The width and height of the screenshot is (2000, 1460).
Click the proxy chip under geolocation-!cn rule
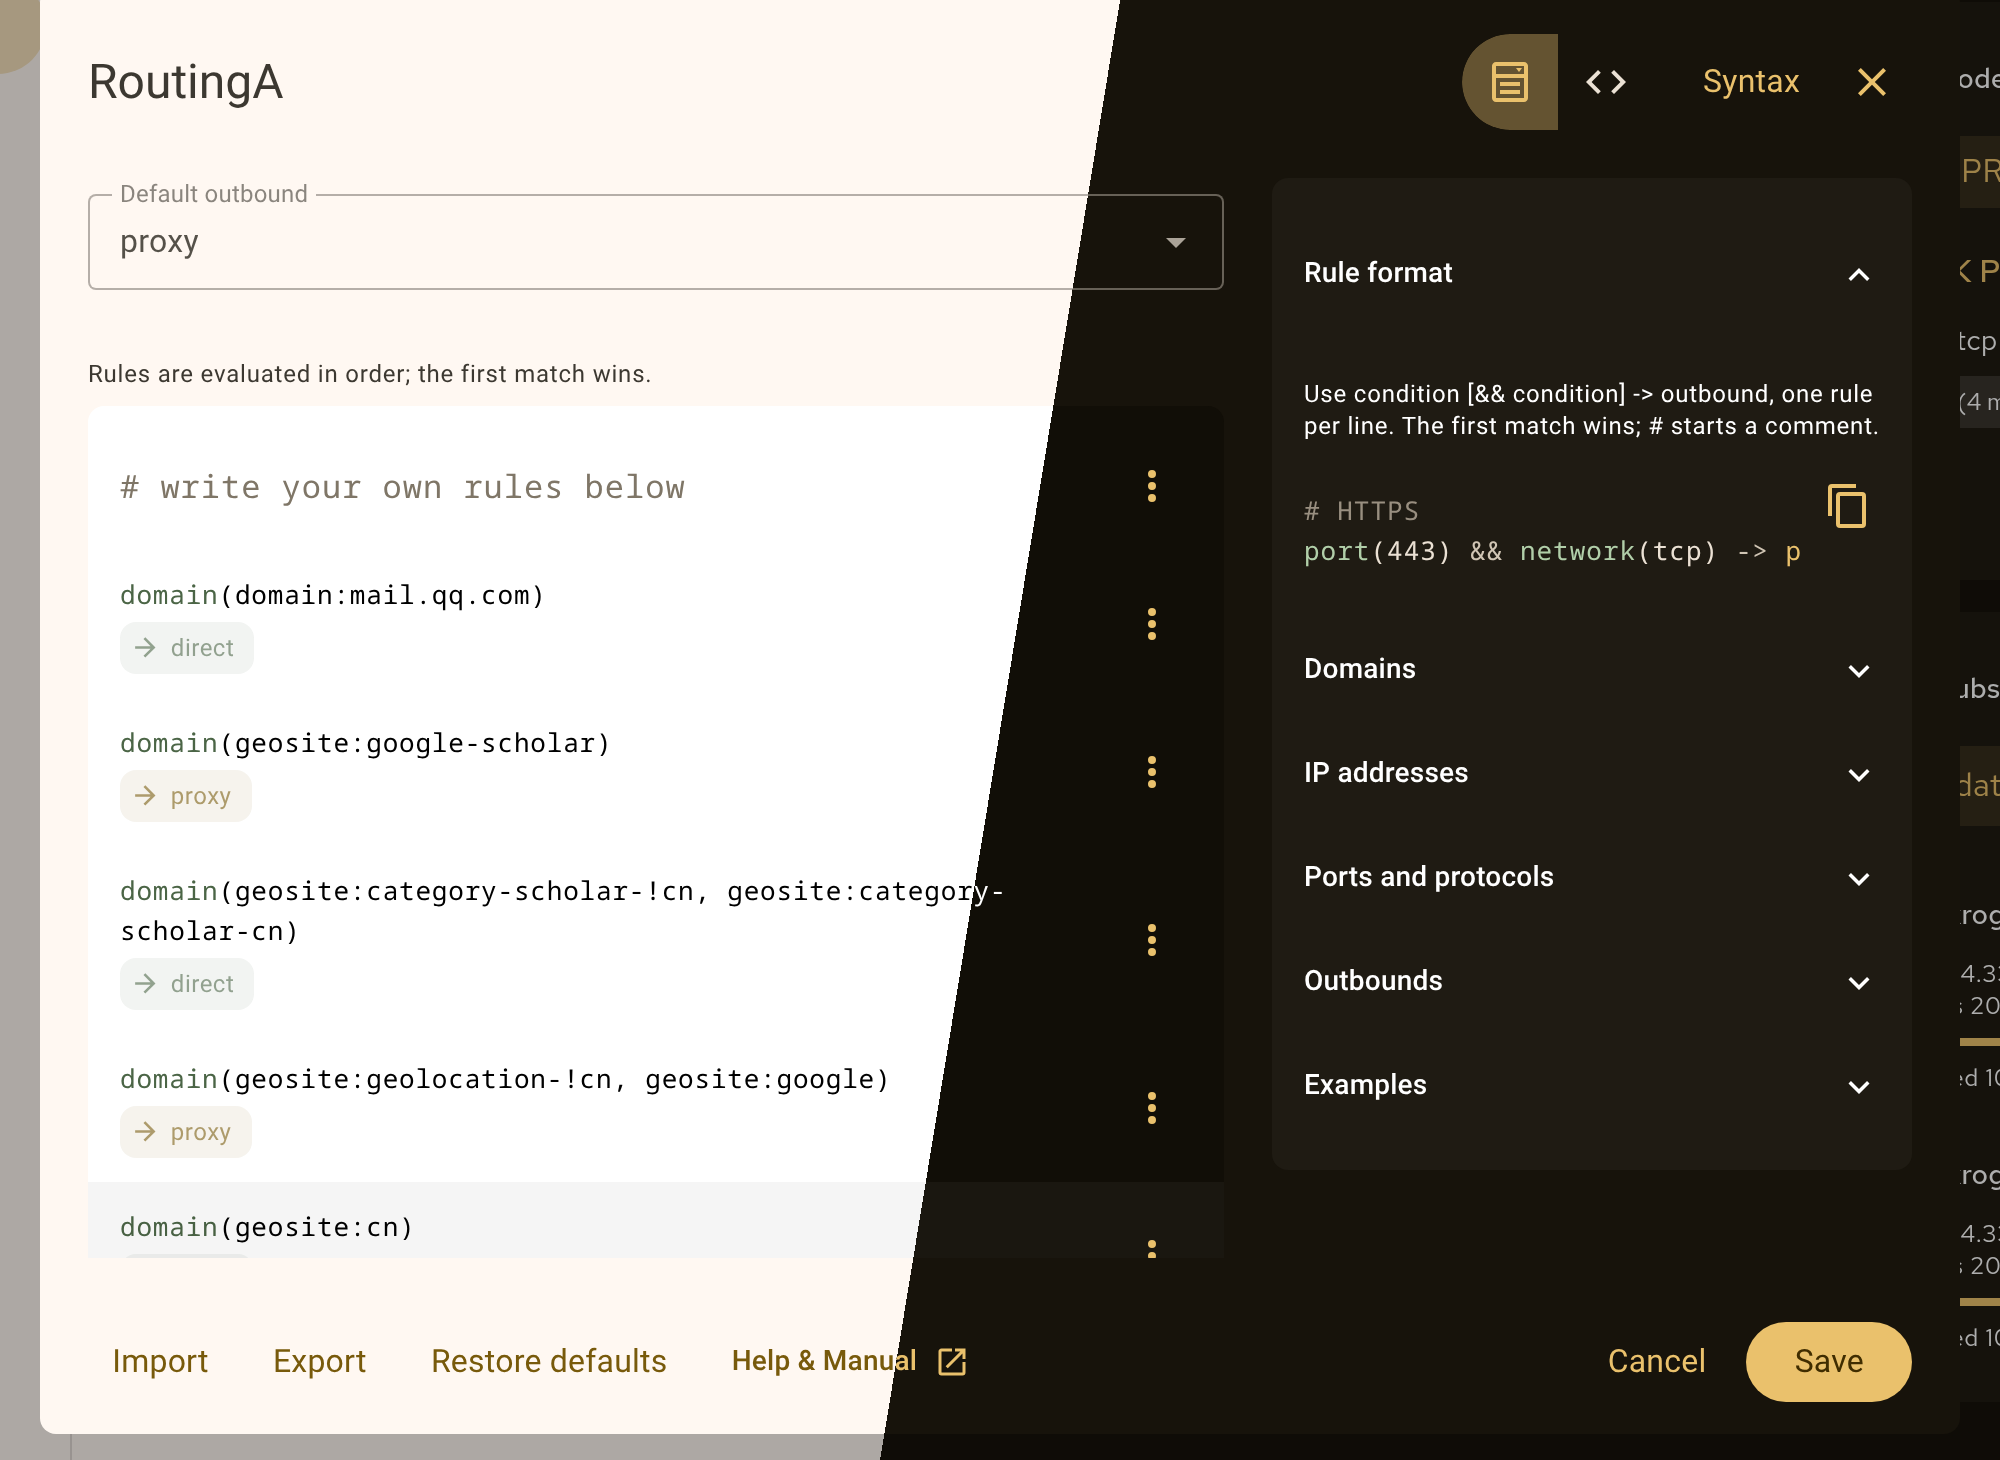coord(186,1132)
